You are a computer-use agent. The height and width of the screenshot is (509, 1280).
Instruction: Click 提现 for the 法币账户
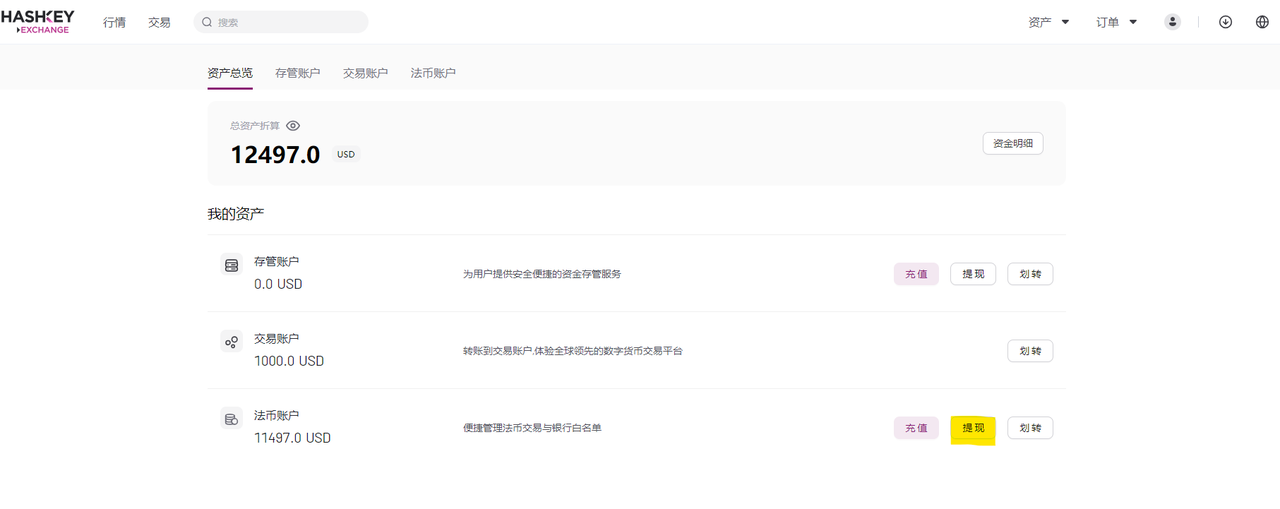(973, 428)
